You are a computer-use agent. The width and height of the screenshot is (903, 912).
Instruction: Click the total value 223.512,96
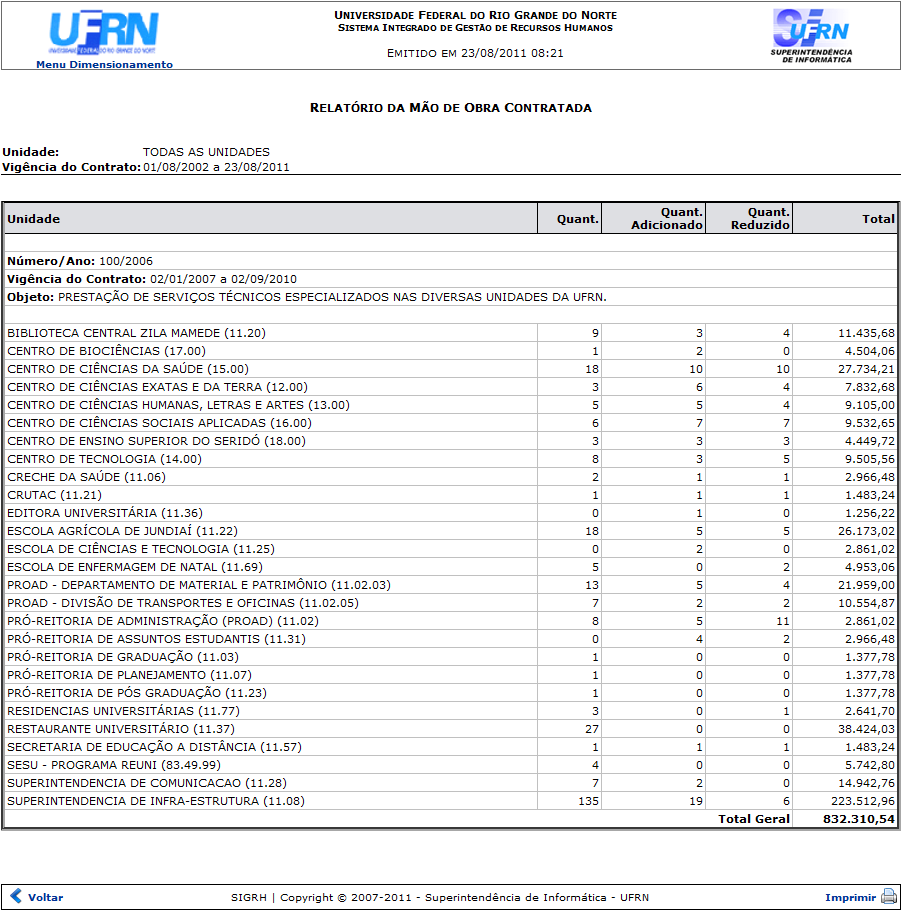click(862, 801)
